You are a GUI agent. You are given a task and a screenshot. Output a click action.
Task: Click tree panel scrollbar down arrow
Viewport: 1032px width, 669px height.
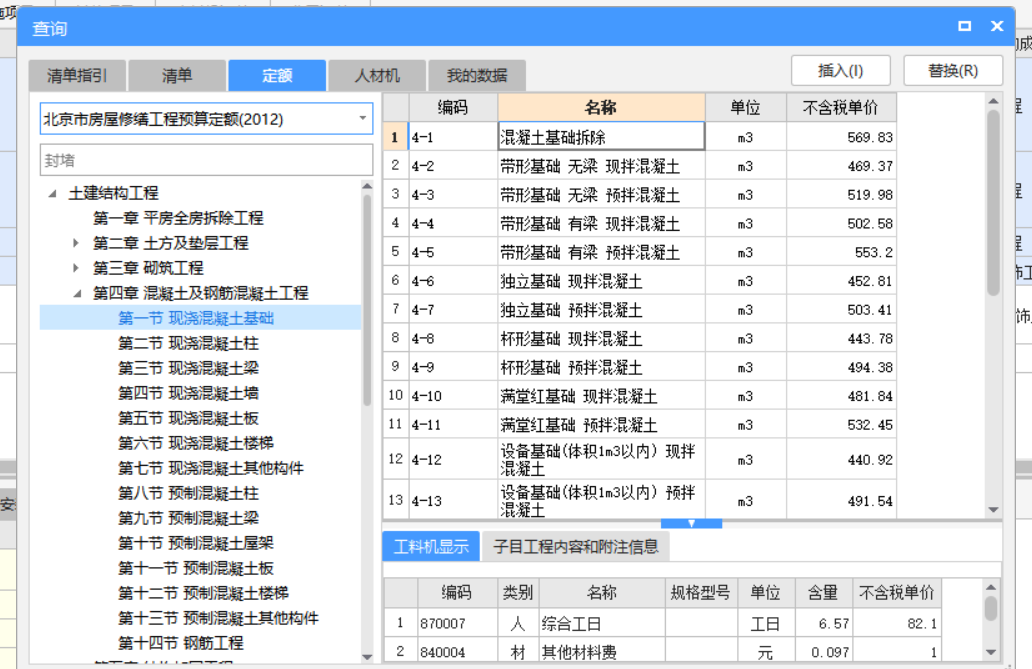click(x=367, y=656)
